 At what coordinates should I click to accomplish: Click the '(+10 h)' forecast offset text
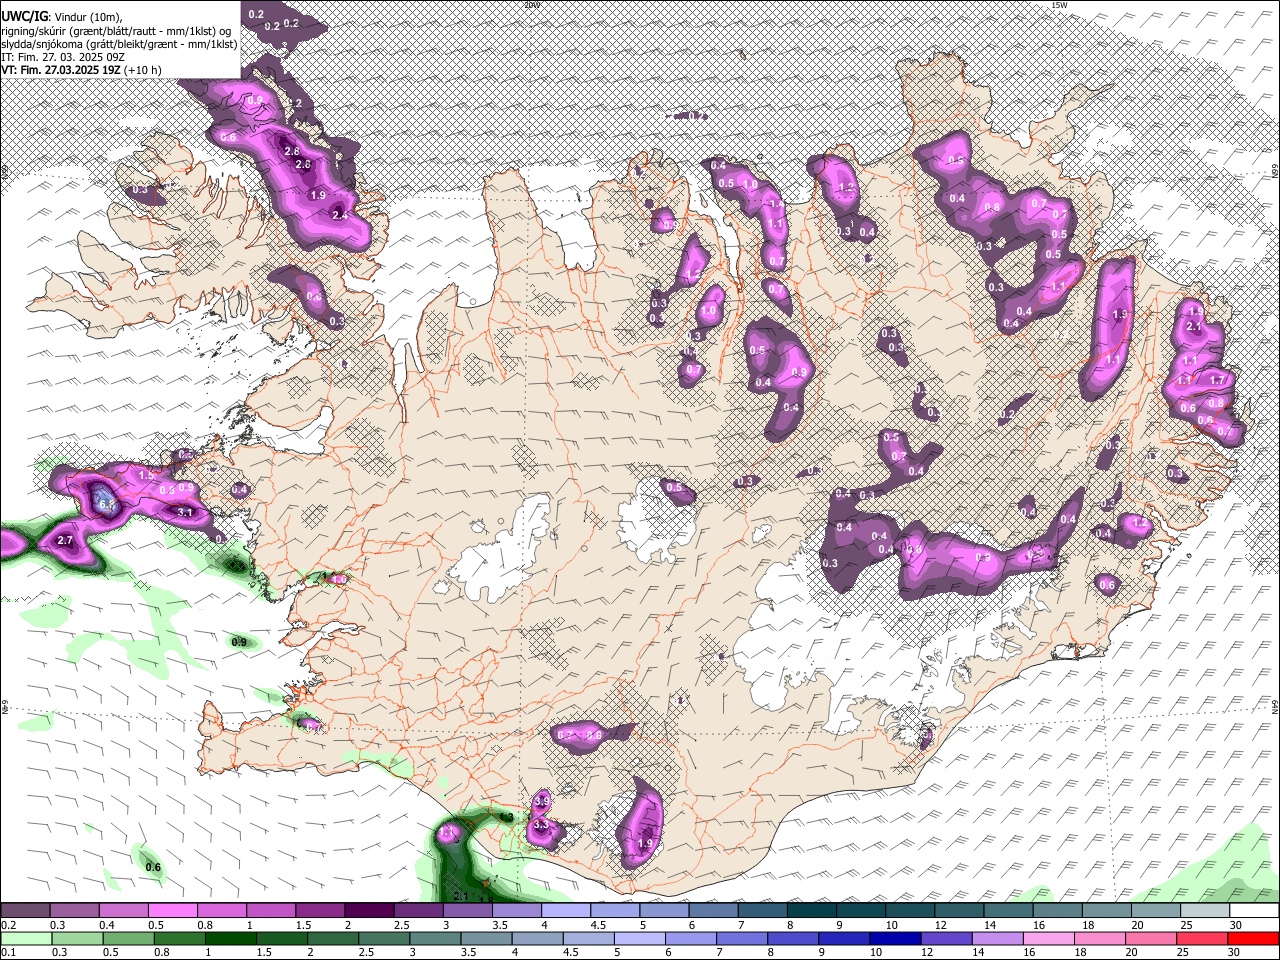coord(143,70)
